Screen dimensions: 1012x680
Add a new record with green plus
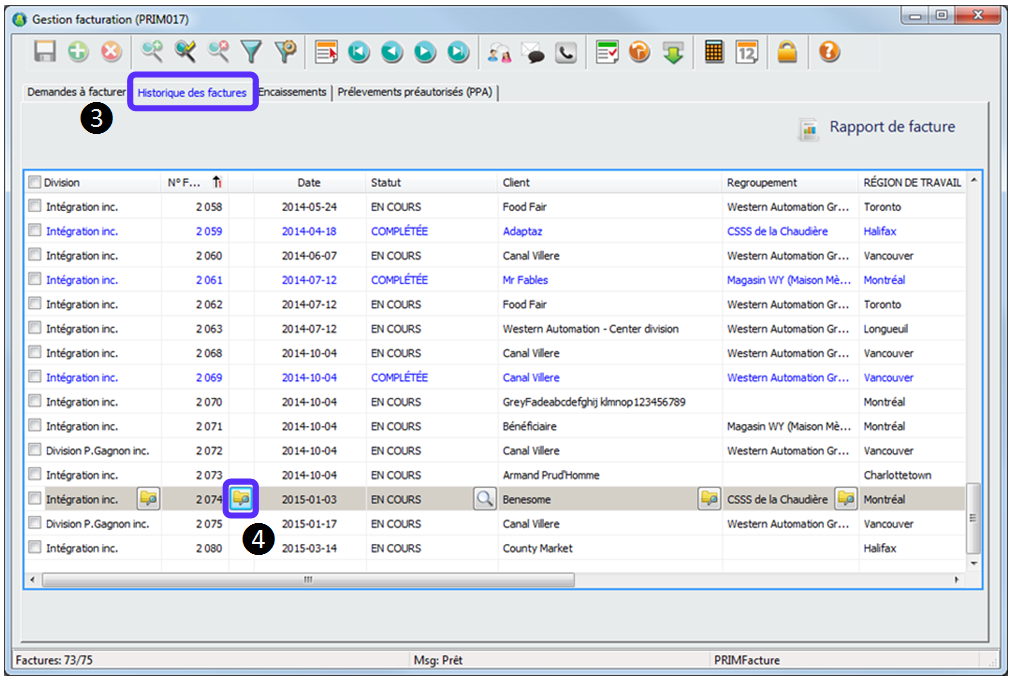[78, 52]
